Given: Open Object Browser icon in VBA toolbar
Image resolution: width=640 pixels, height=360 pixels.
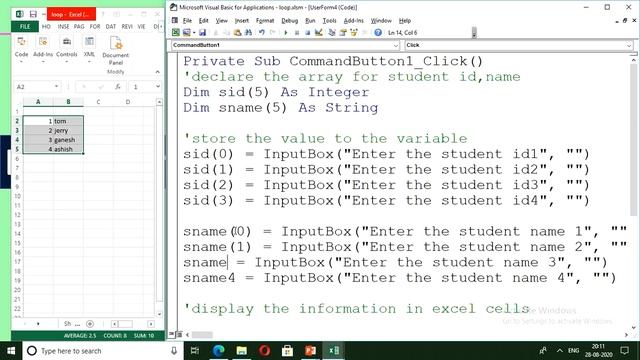Looking at the screenshot, I should point(353,33).
